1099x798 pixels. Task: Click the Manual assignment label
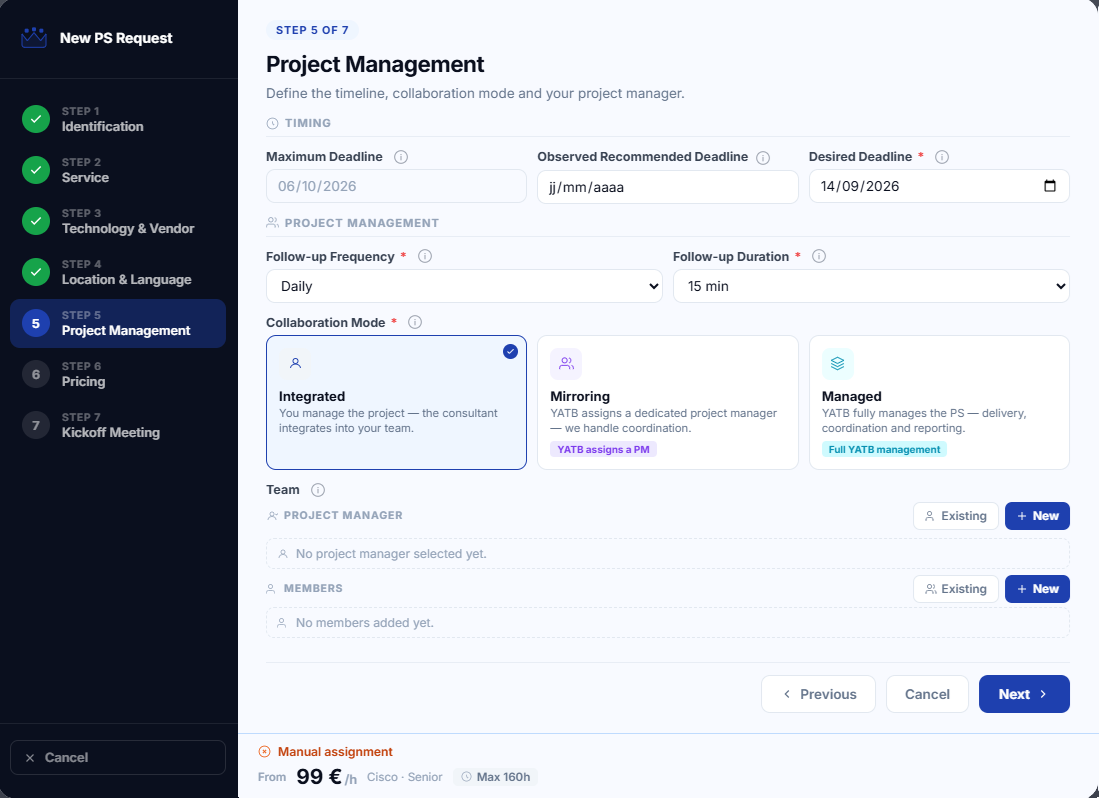[335, 752]
